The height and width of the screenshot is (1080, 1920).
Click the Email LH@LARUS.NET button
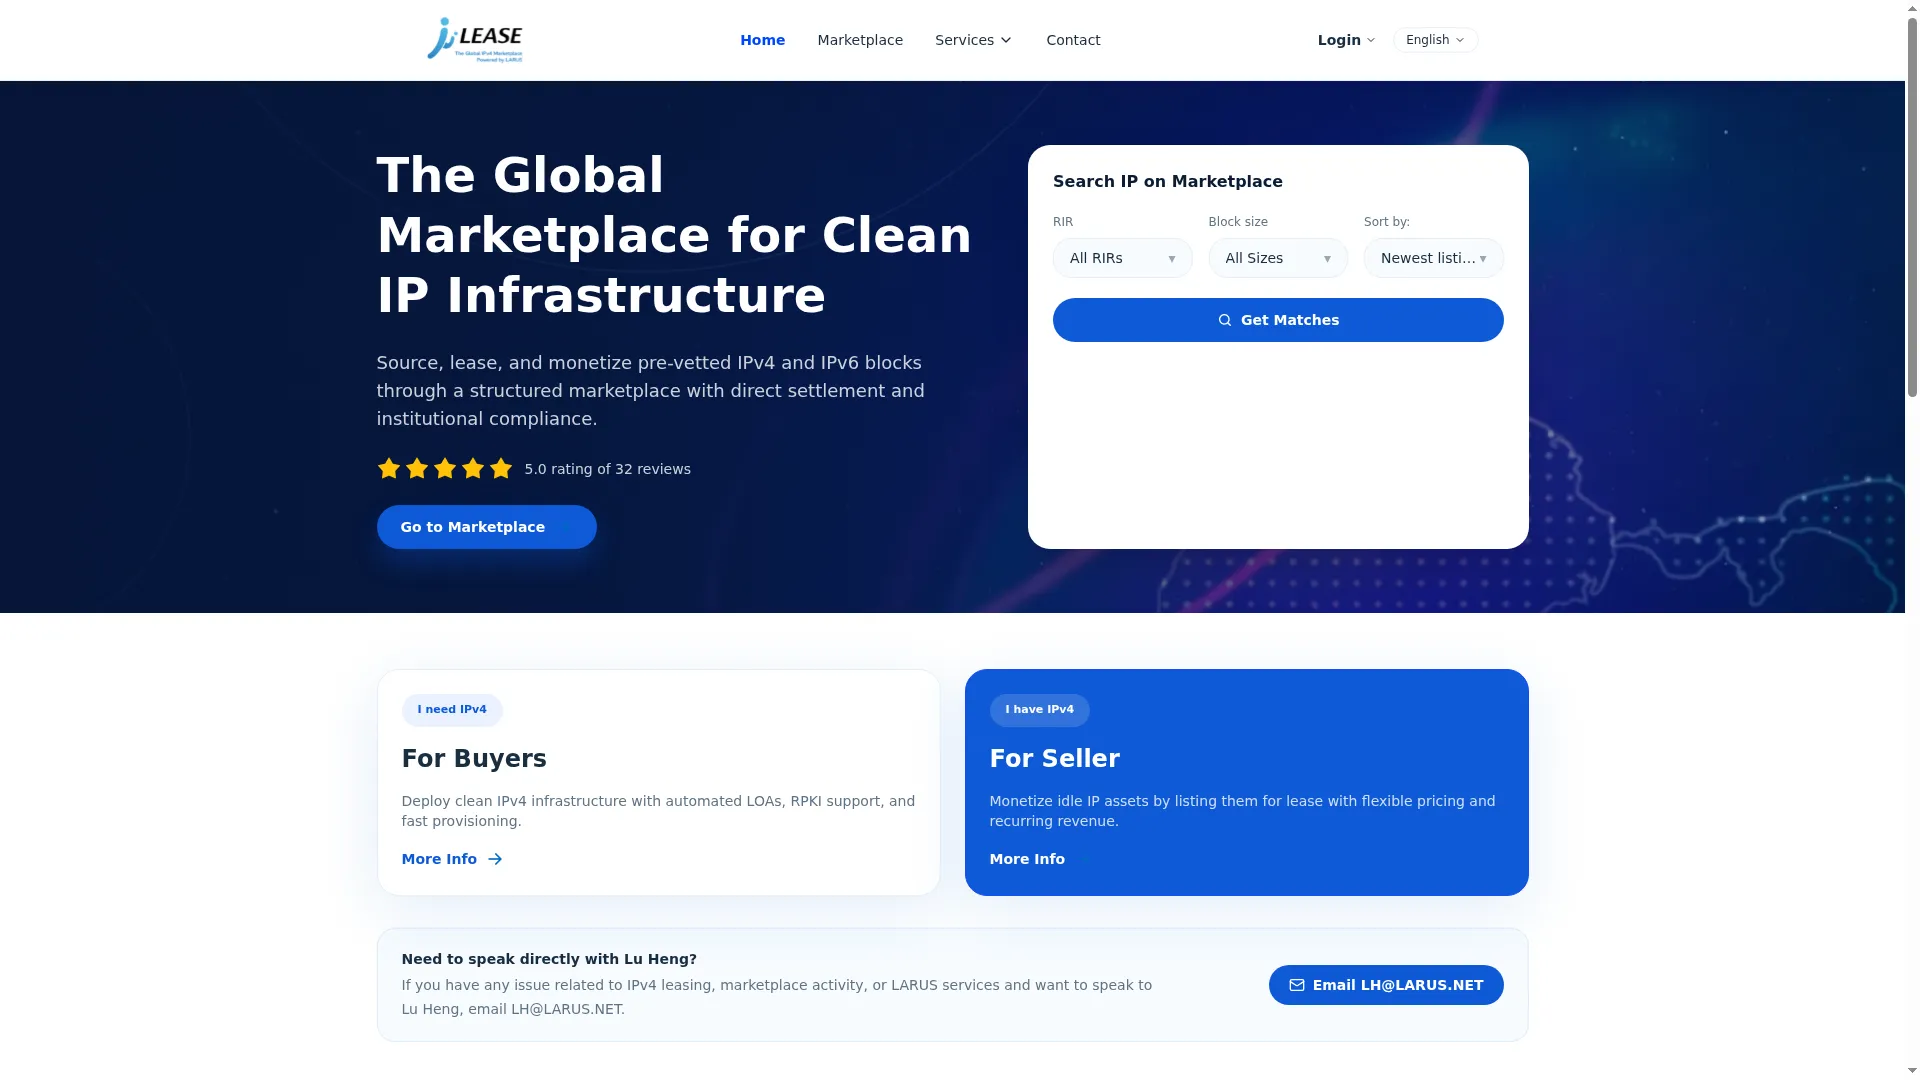1386,985
